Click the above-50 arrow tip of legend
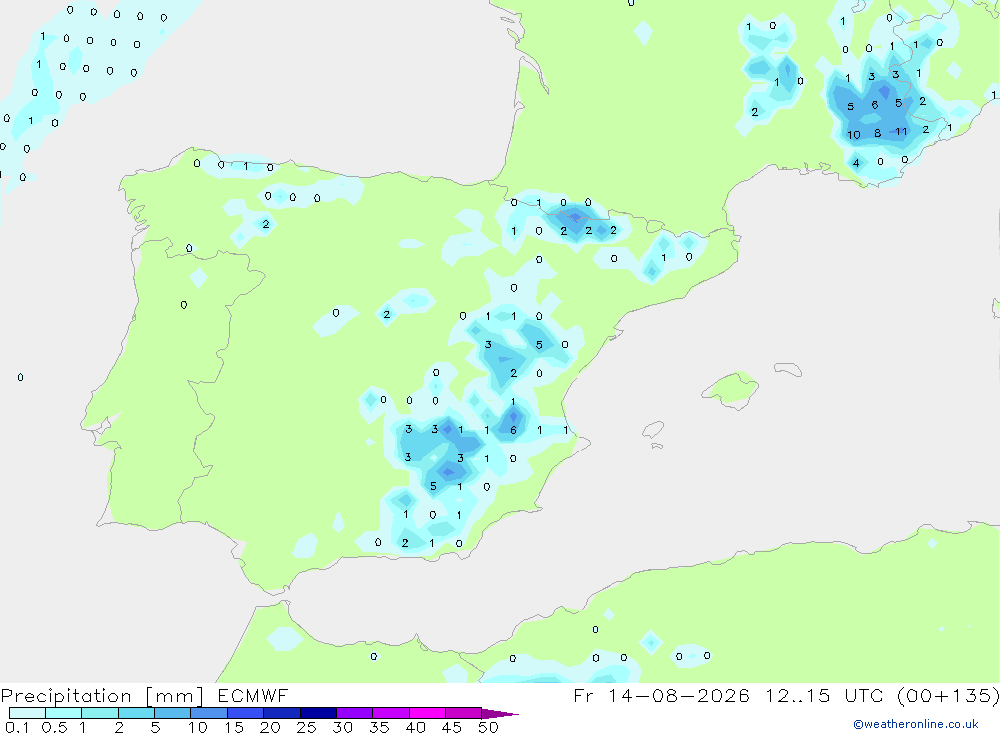This screenshot has width=1000, height=733. pos(499,713)
